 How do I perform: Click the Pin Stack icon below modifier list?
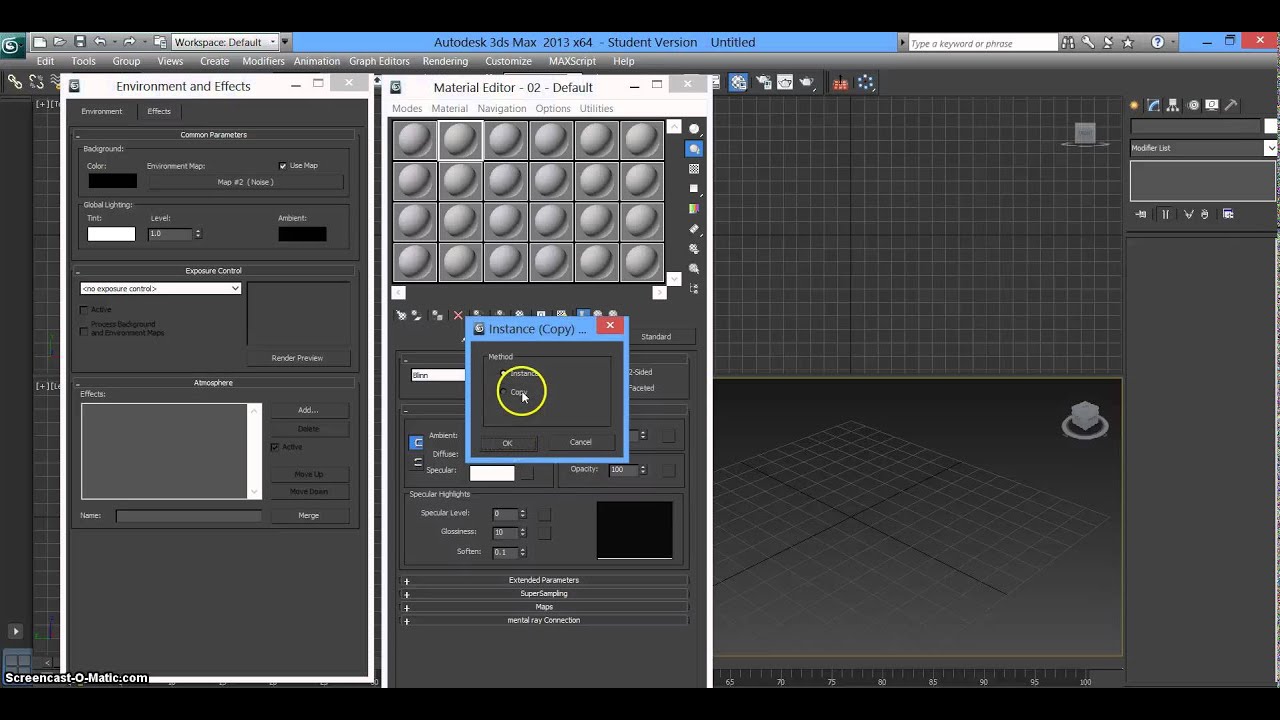pyautogui.click(x=1141, y=214)
